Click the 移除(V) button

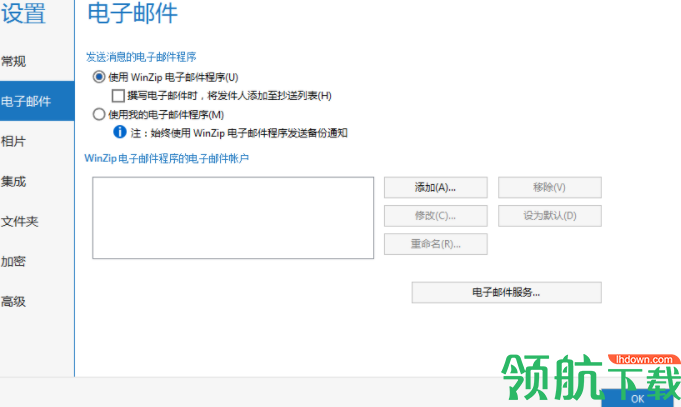point(549,187)
